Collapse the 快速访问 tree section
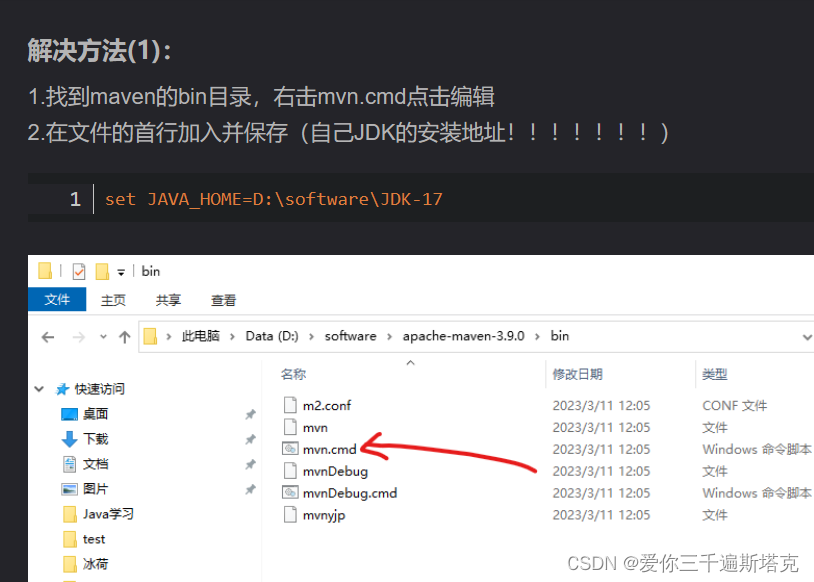Image resolution: width=814 pixels, height=582 pixels. 38,388
